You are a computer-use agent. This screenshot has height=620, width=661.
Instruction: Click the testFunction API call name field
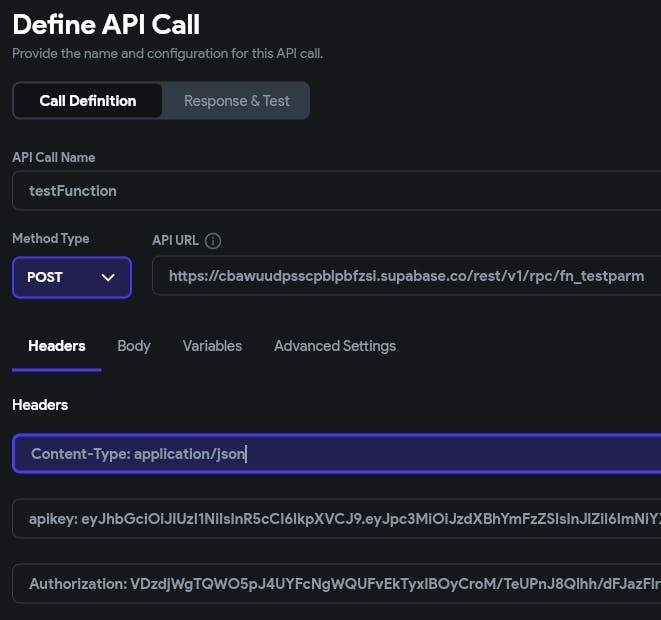tap(336, 190)
